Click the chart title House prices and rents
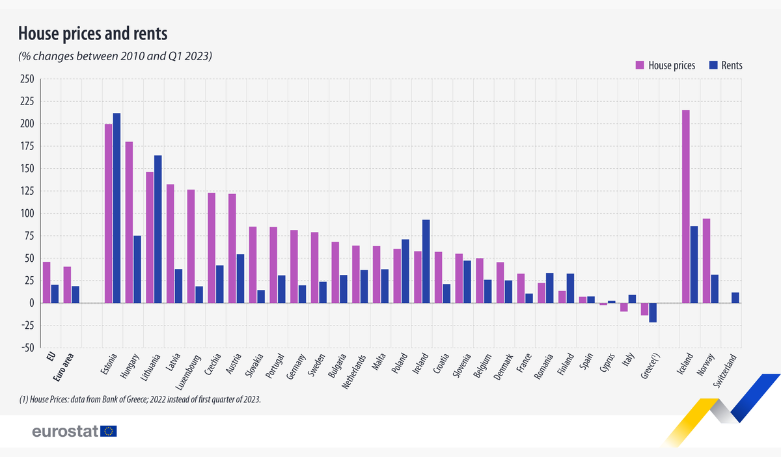The width and height of the screenshot is (781, 457). [93, 33]
